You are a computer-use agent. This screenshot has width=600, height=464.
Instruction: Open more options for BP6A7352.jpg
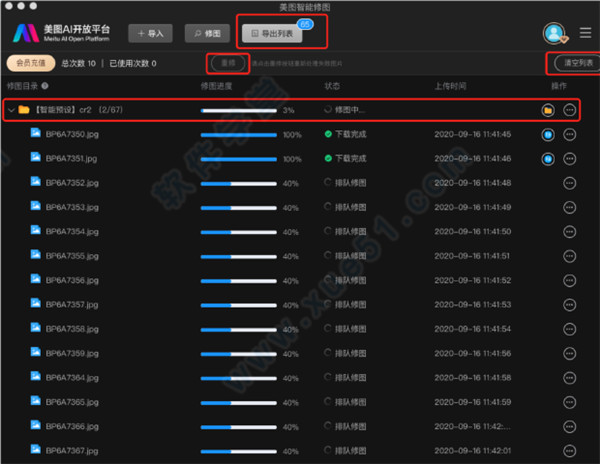pos(571,183)
